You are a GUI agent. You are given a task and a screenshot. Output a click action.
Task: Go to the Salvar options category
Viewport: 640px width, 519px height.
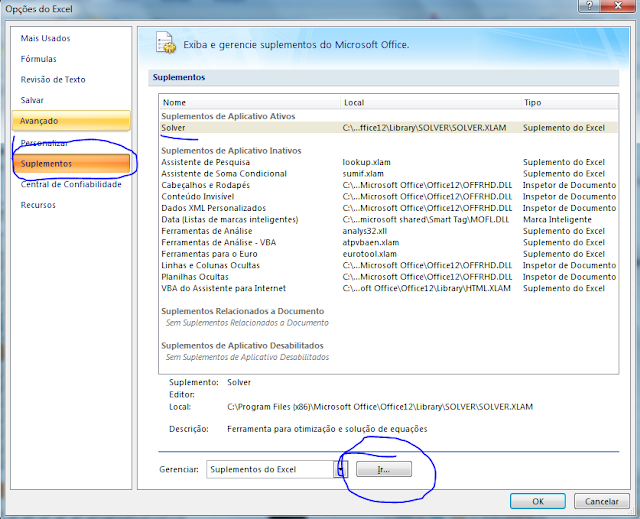coord(32,100)
